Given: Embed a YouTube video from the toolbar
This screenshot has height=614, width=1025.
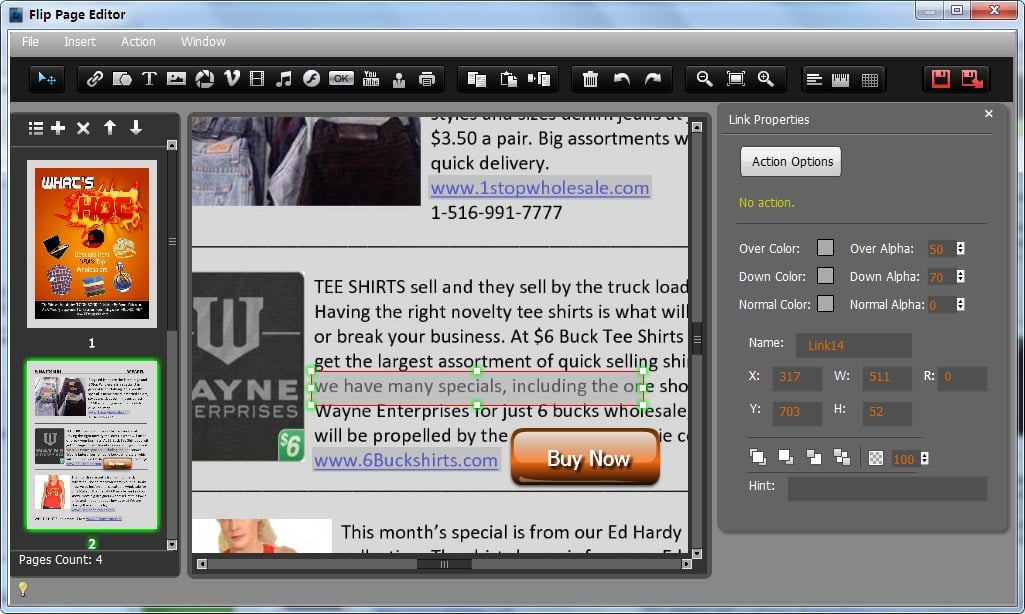Looking at the screenshot, I should tap(371, 79).
